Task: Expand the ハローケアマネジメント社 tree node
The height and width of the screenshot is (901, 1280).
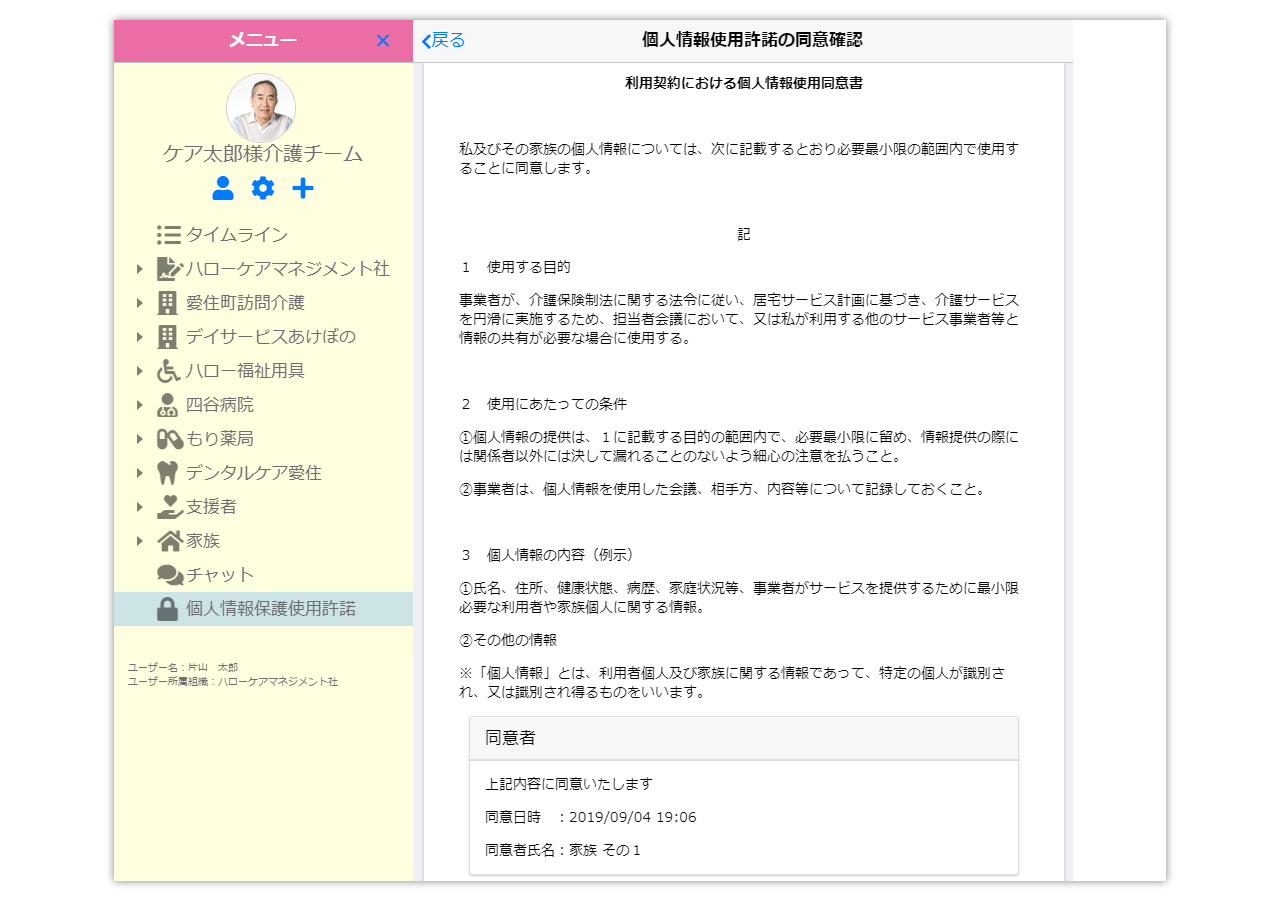Action: click(x=140, y=269)
